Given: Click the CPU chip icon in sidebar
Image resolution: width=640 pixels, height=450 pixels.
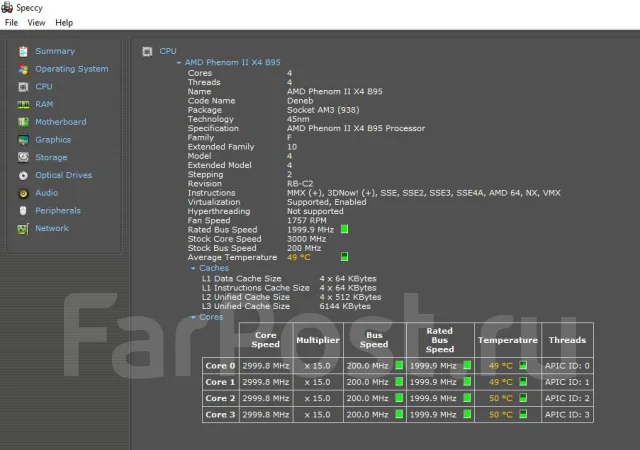Looking at the screenshot, I should [23, 87].
